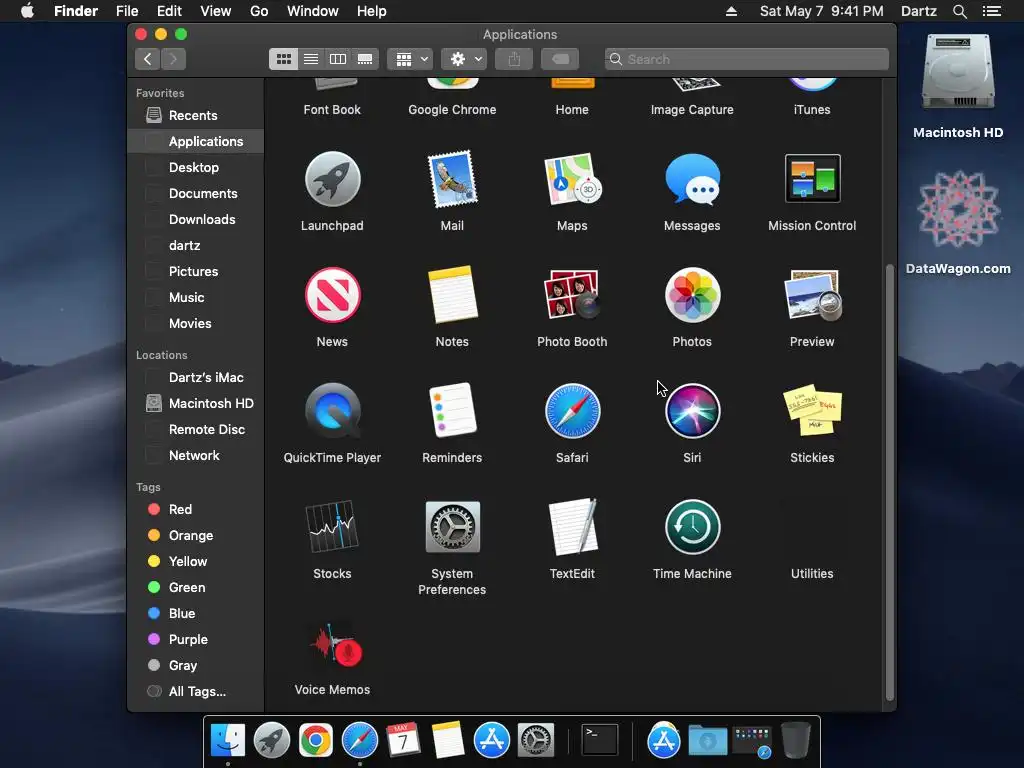Click the Edit Tags toolbar button
Screen dimensions: 1024x768
560,59
